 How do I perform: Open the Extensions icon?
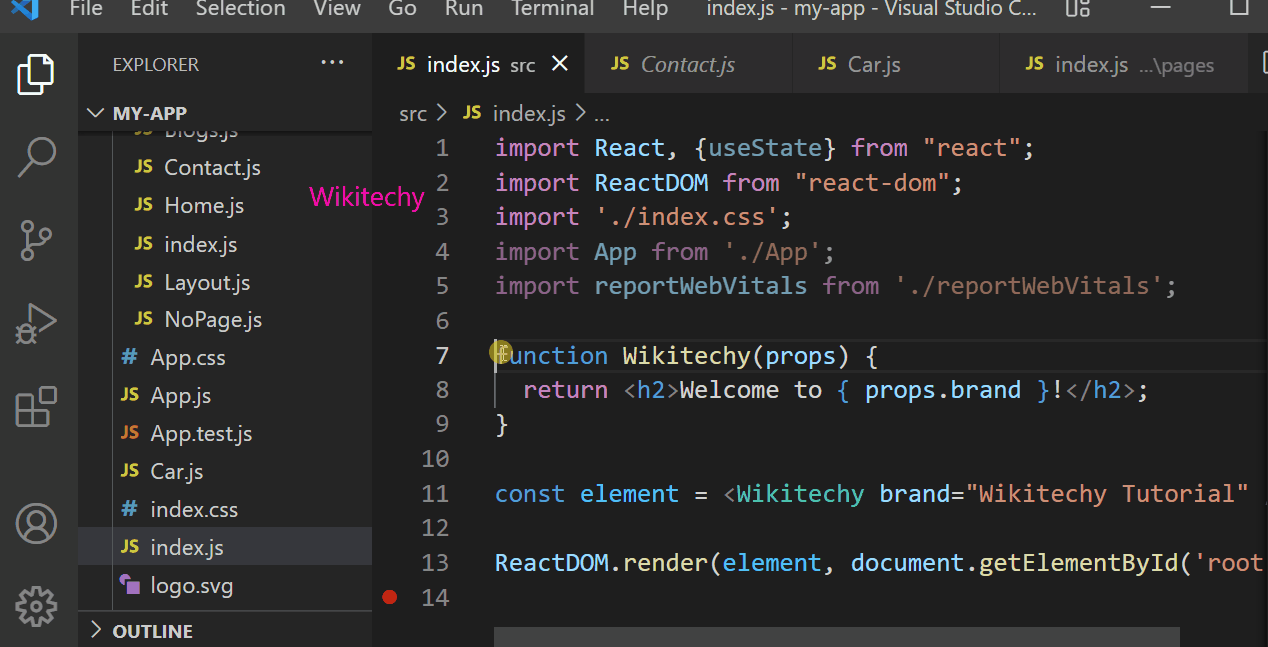click(x=36, y=406)
